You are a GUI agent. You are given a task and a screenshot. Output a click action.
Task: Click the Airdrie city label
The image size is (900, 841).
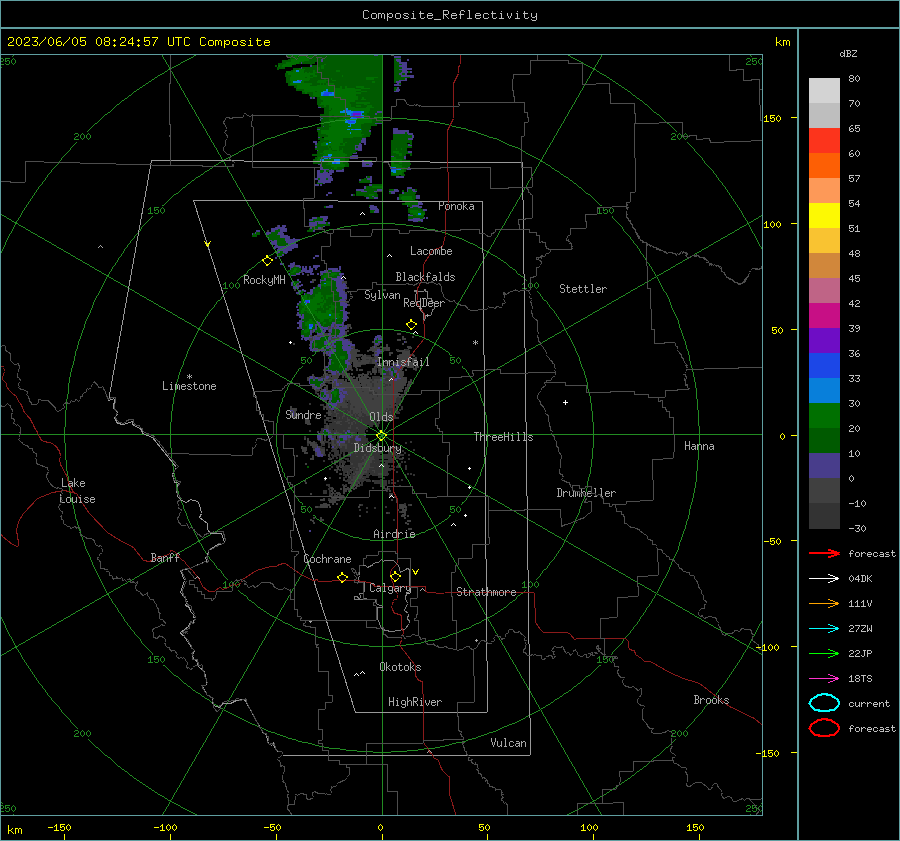394,534
